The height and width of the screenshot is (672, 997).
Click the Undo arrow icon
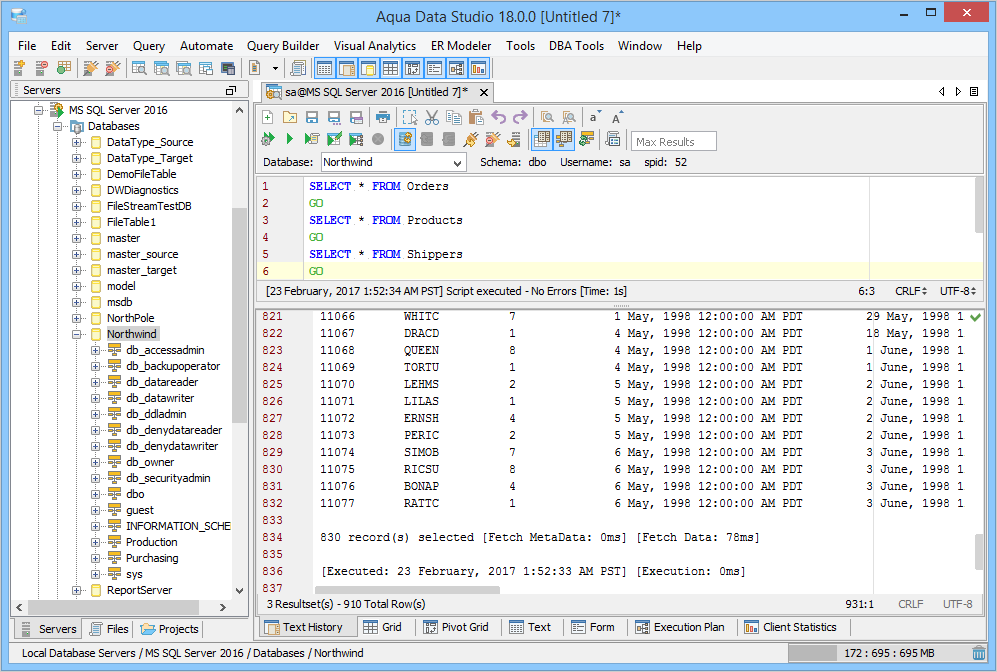click(x=499, y=117)
